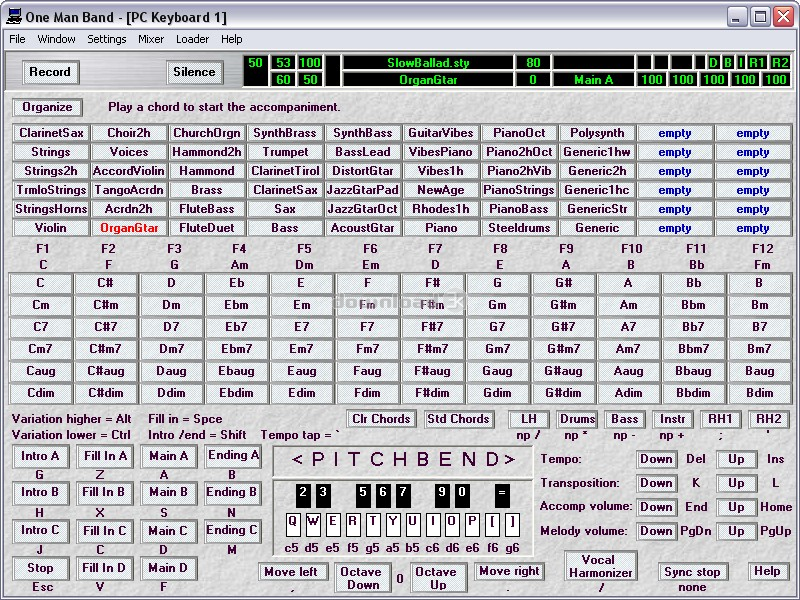Click the SlowBallad.sty style display
Image resolution: width=800 pixels, height=600 pixels.
click(x=427, y=63)
